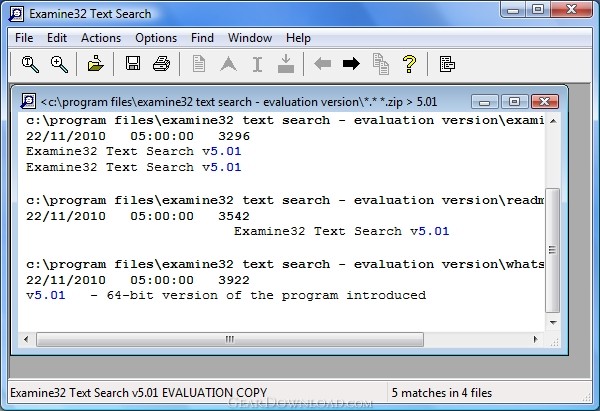
Task: Go back with greyed left arrow
Action: (323, 64)
